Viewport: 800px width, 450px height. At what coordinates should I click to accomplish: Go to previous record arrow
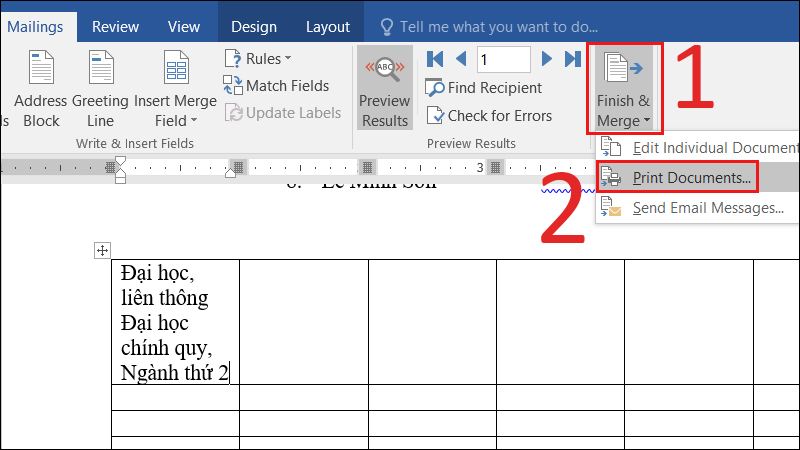click(x=461, y=59)
